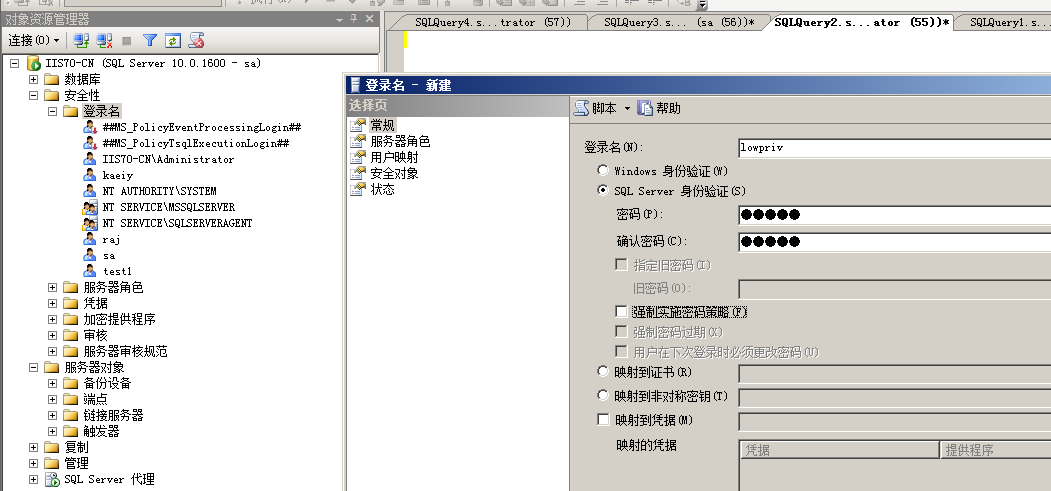Click the connect Object Explorer icon

[x=81, y=41]
